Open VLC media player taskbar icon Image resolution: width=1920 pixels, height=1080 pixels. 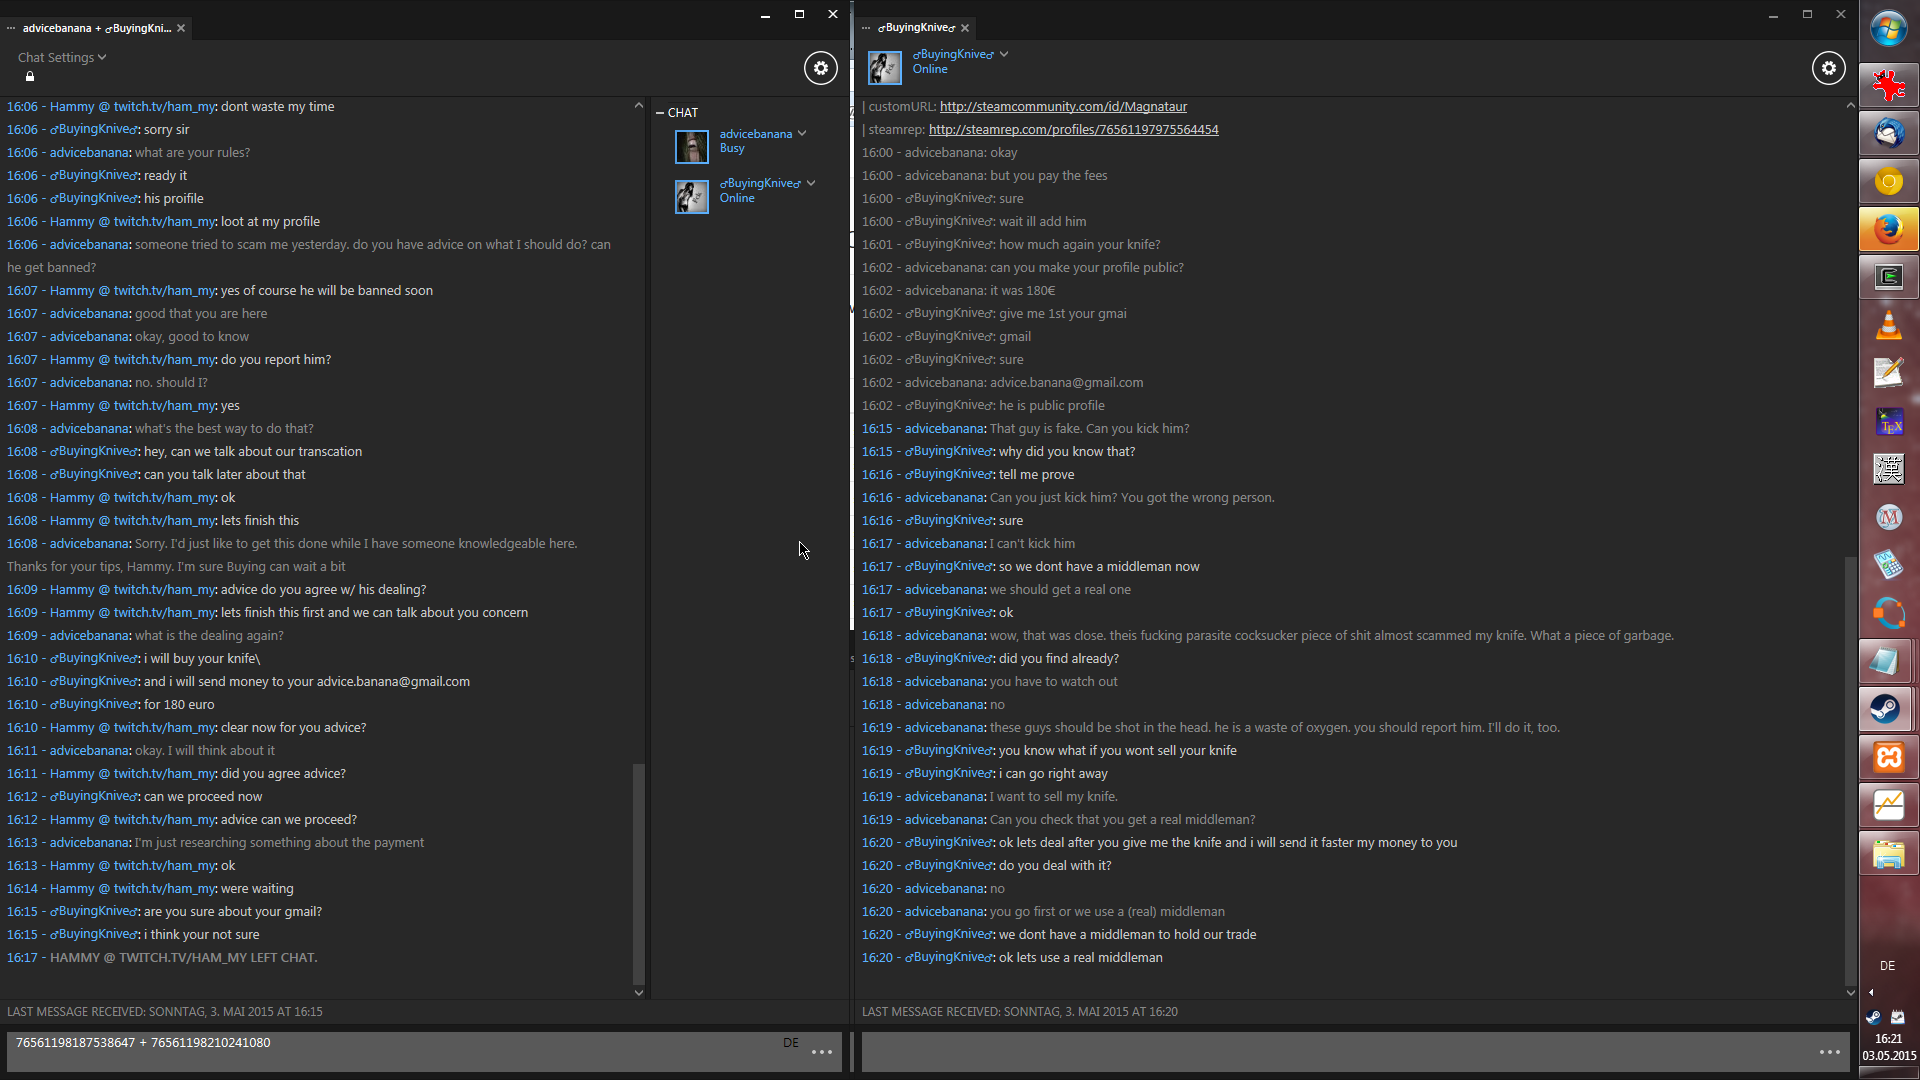point(1888,325)
